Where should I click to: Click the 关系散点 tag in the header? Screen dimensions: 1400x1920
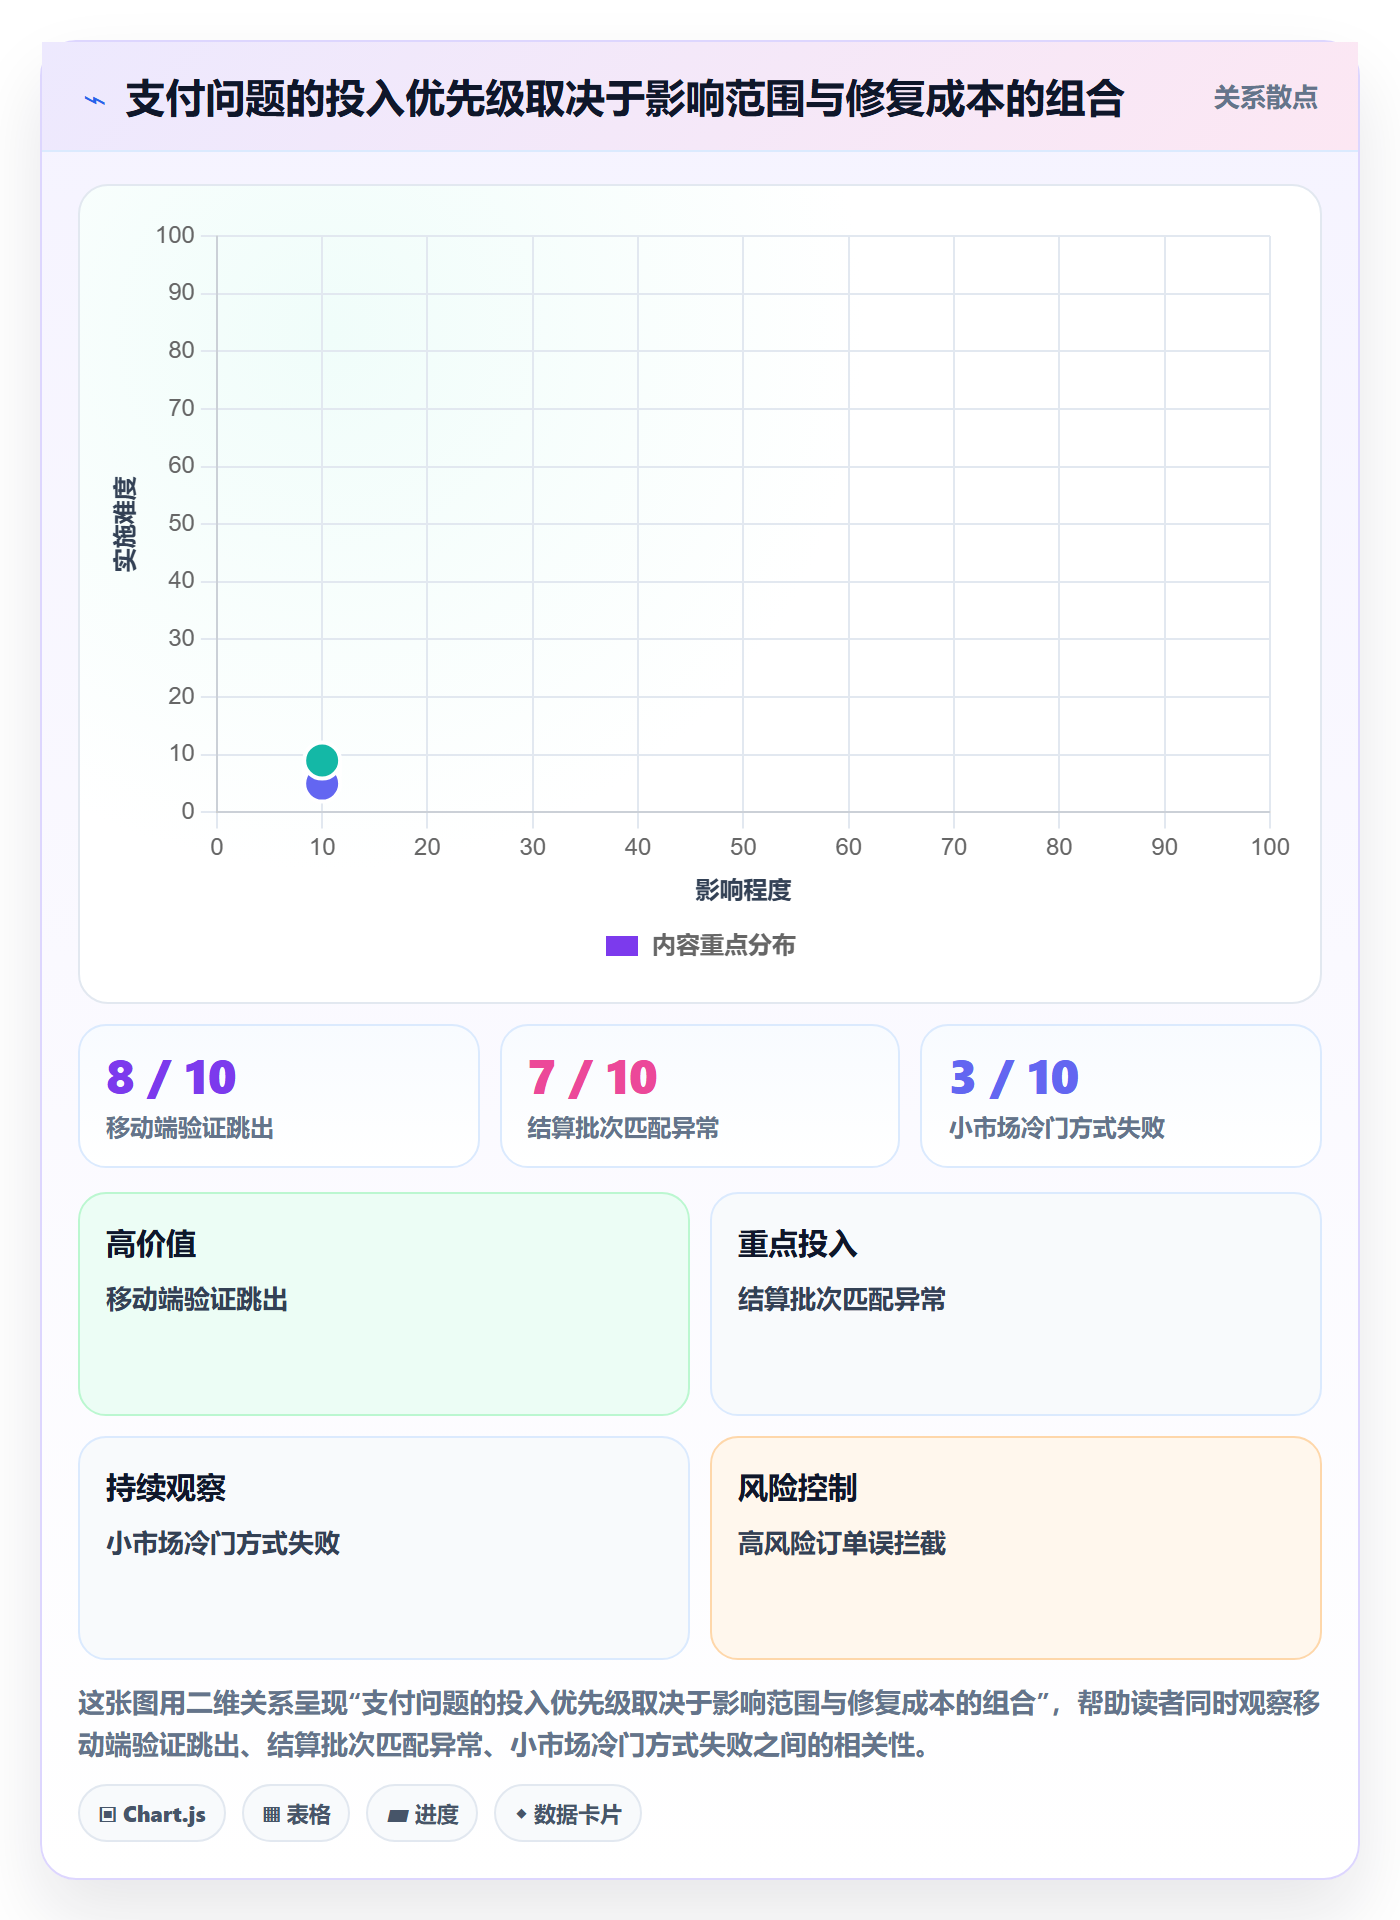click(x=1265, y=98)
